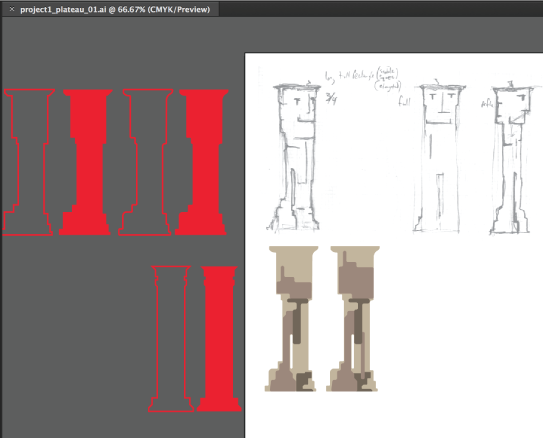Click the handwritten 'full' label

404,101
